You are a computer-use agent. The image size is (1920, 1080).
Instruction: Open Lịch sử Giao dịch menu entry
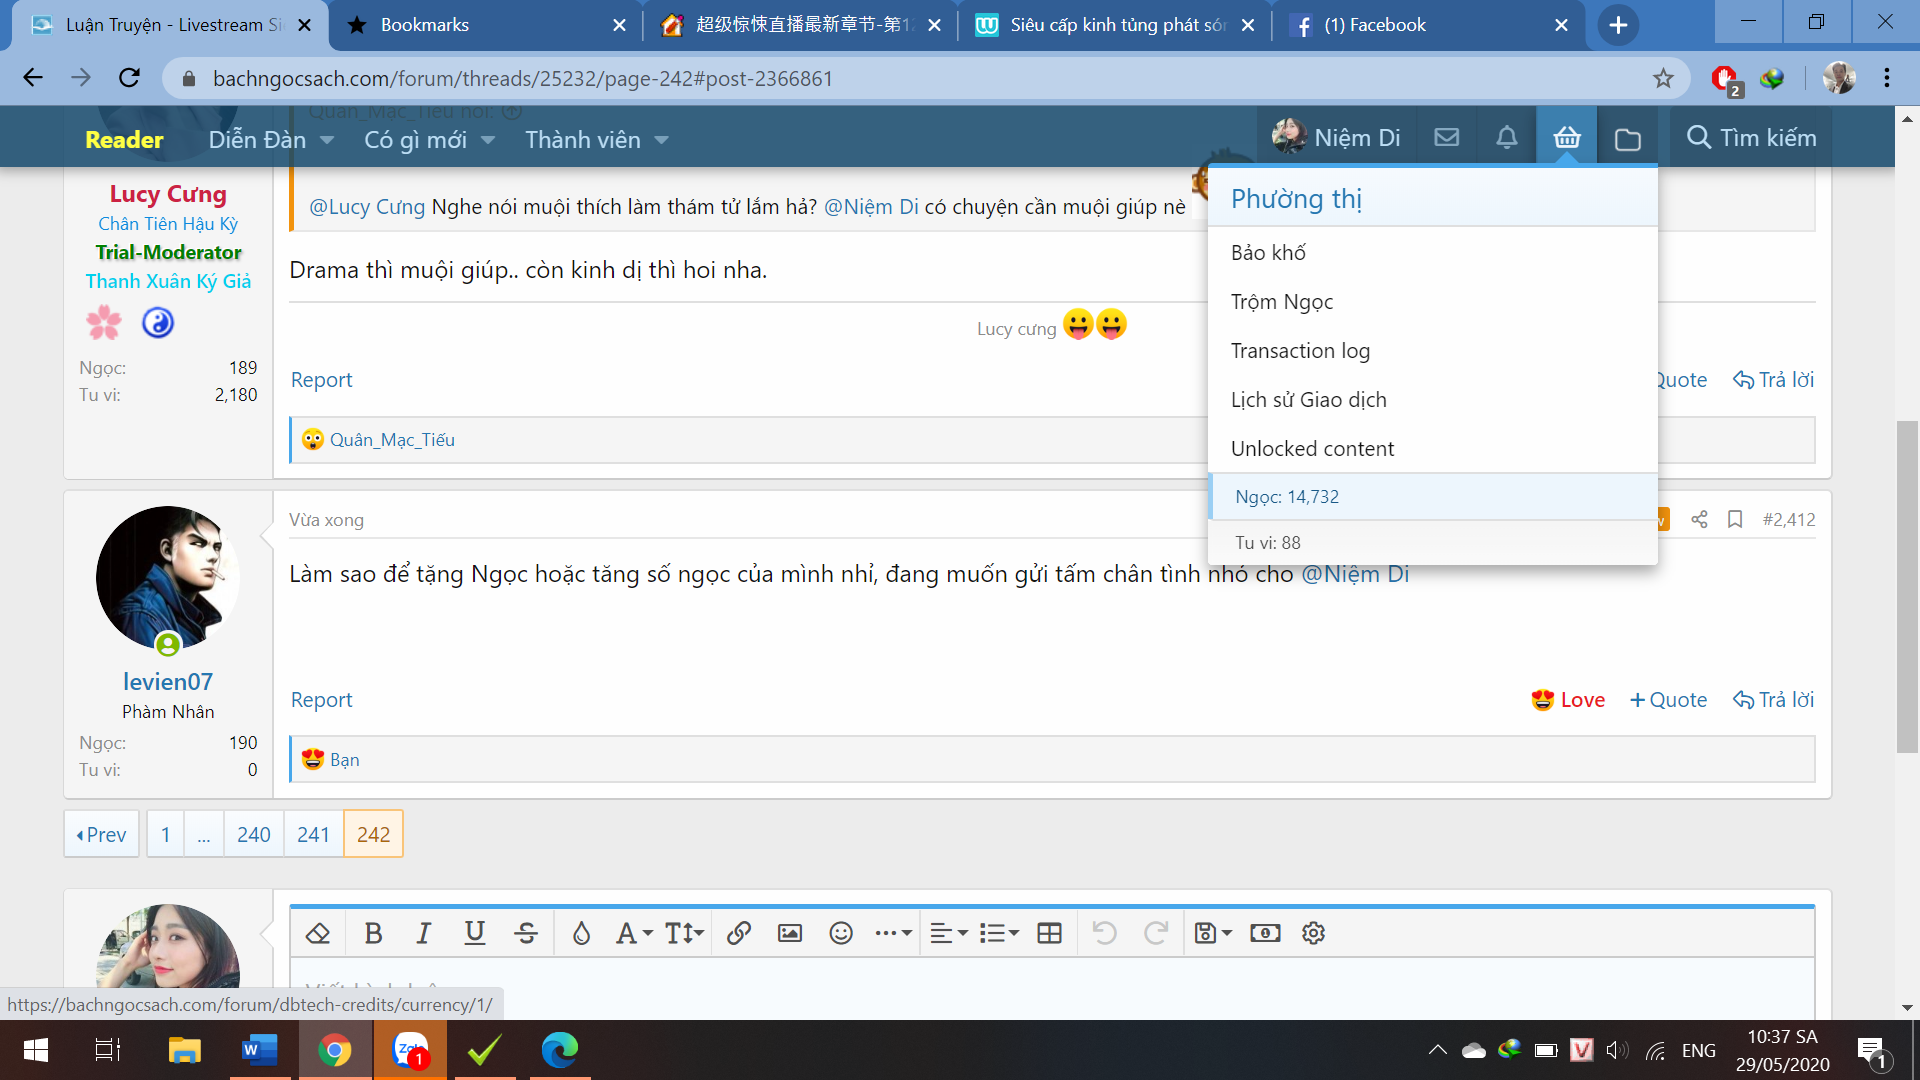pyautogui.click(x=1308, y=400)
